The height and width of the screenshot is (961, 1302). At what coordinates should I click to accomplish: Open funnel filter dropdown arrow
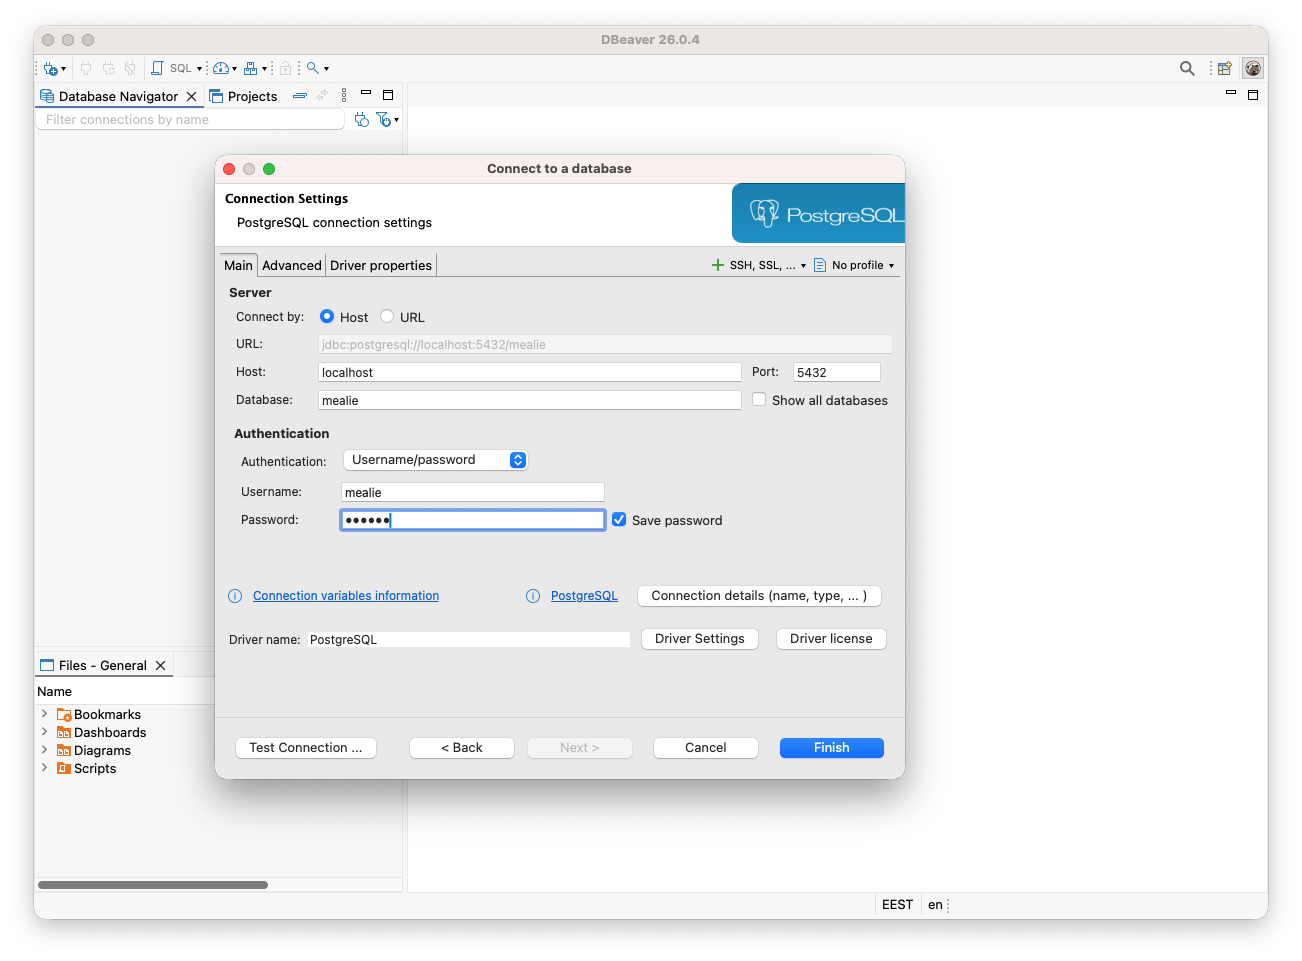click(396, 120)
